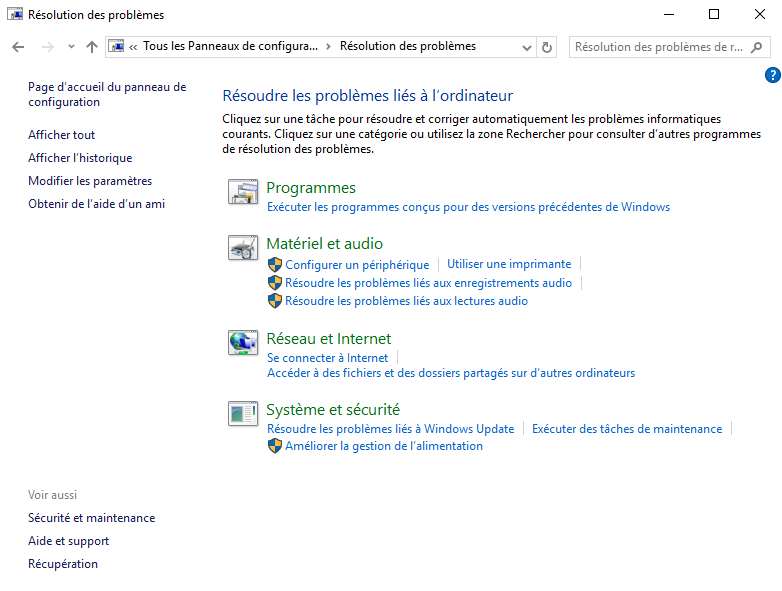Screen dimensions: 782x591
Task: Click Obtenir de l'aide d'un ami
Action: tap(97, 204)
